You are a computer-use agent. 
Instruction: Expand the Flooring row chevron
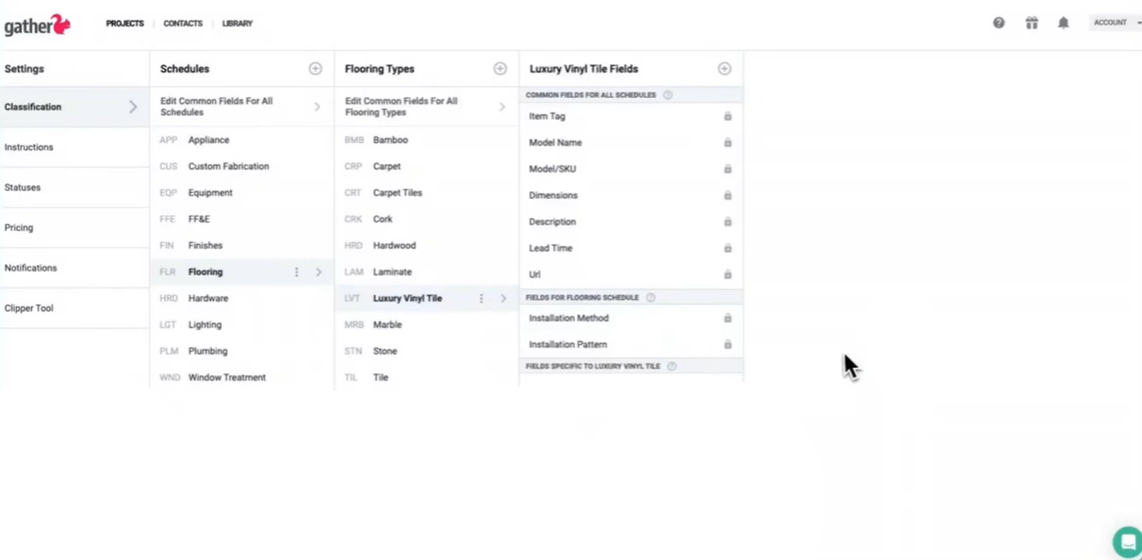[318, 272]
